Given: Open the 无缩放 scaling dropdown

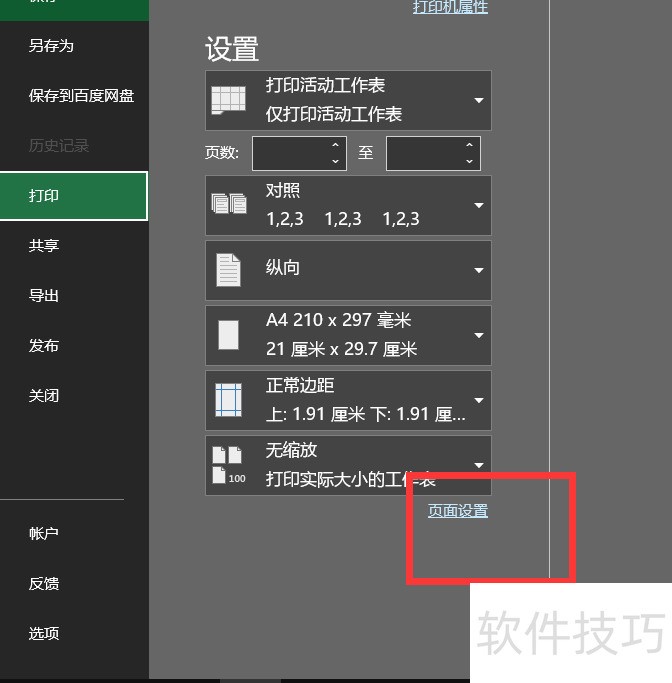Looking at the screenshot, I should coord(348,465).
